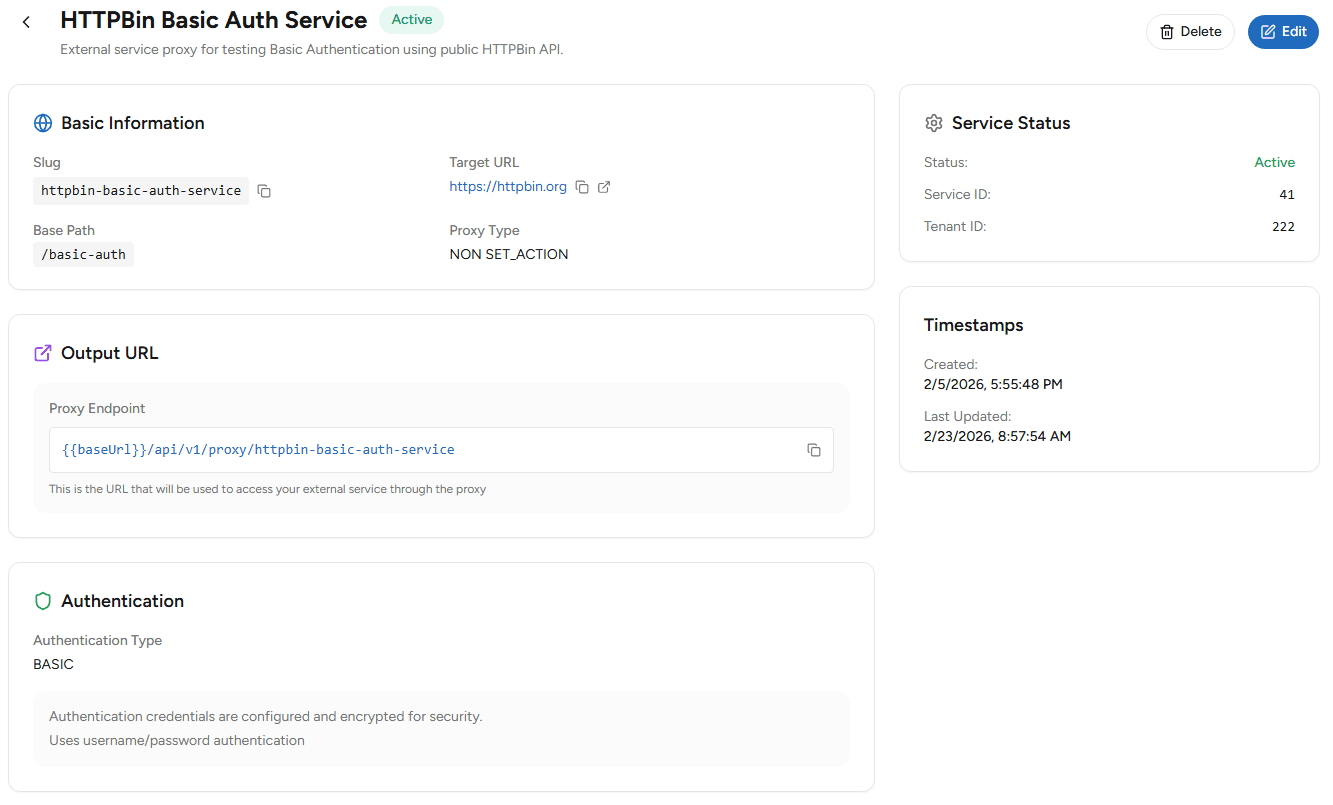Click the gear icon beside Service Status

pos(934,123)
